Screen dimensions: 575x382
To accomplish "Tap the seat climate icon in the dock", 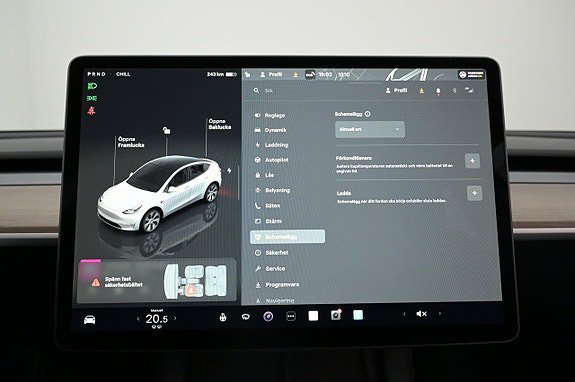I will [x=223, y=317].
